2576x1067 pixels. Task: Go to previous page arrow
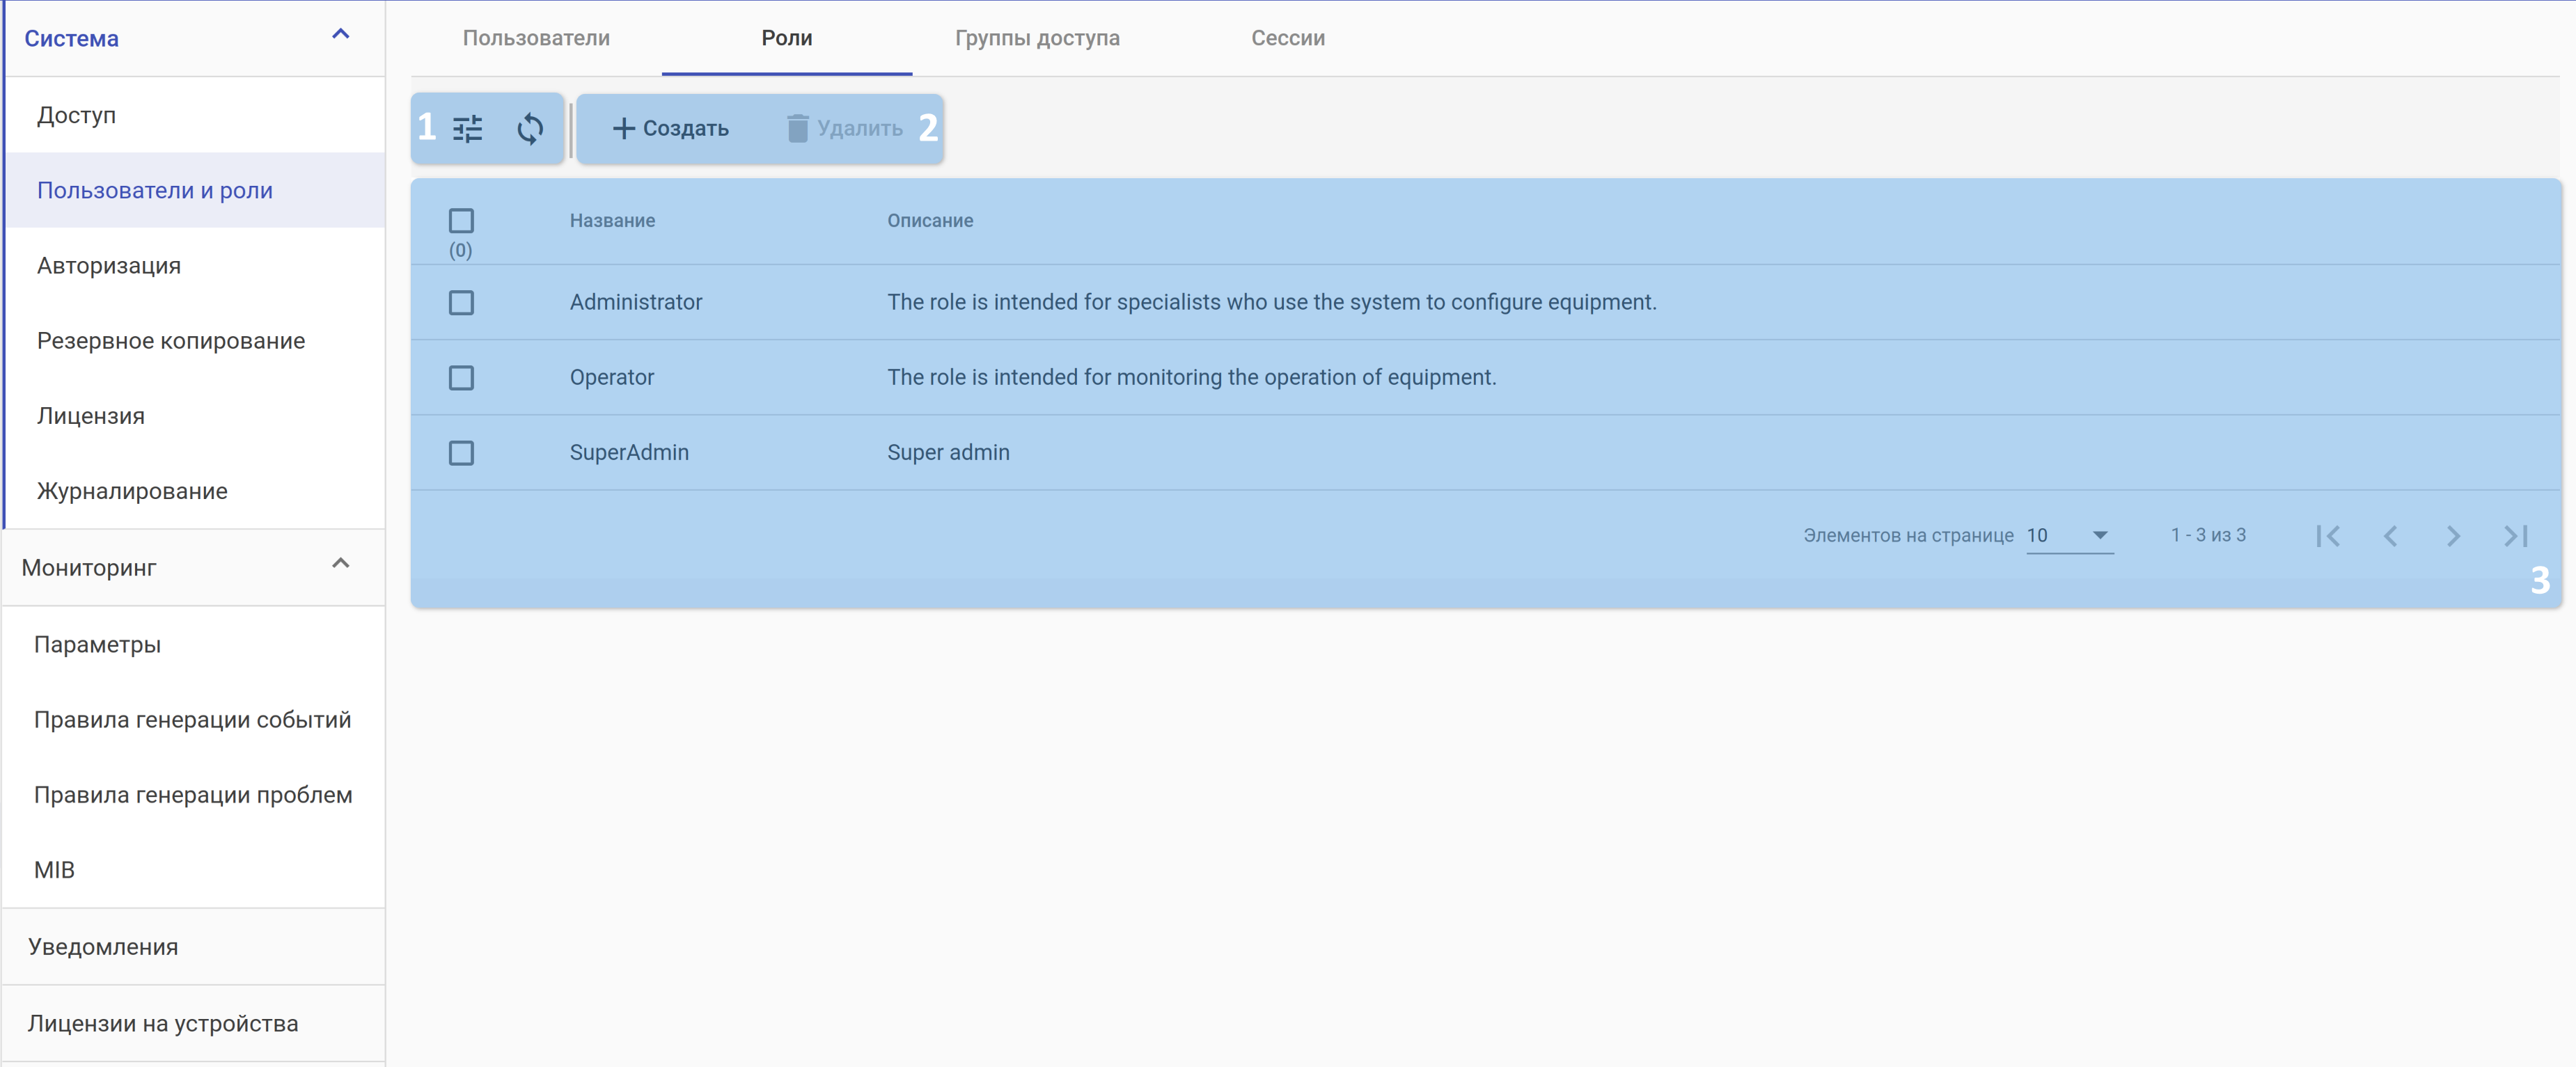(x=2390, y=536)
